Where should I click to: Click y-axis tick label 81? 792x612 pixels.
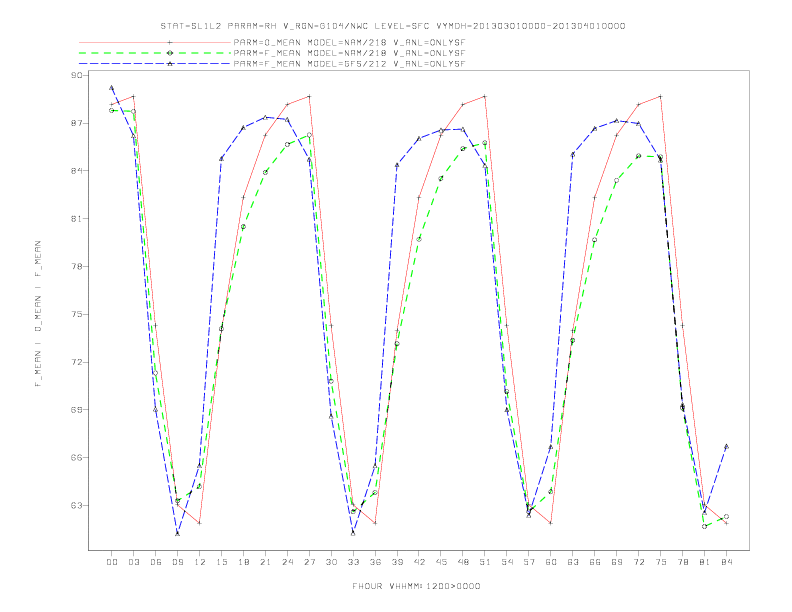pos(77,219)
